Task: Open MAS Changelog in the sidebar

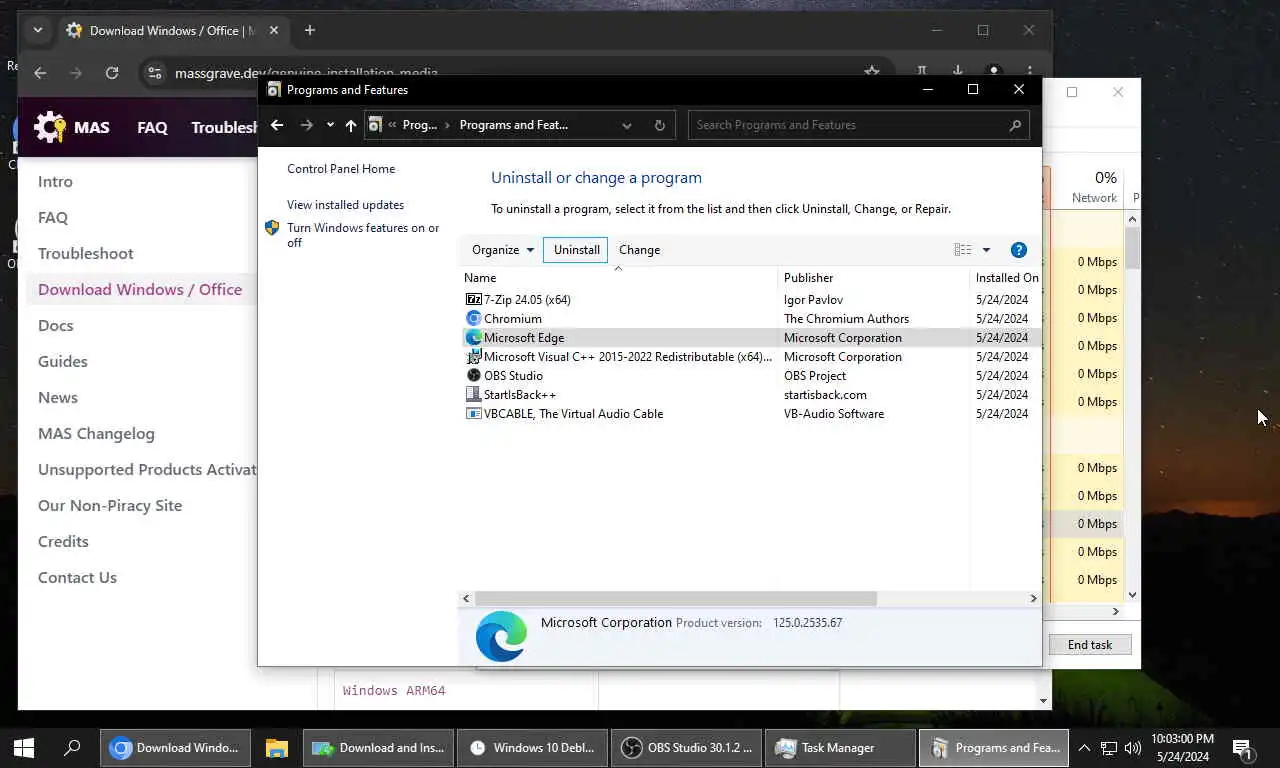Action: [x=96, y=433]
